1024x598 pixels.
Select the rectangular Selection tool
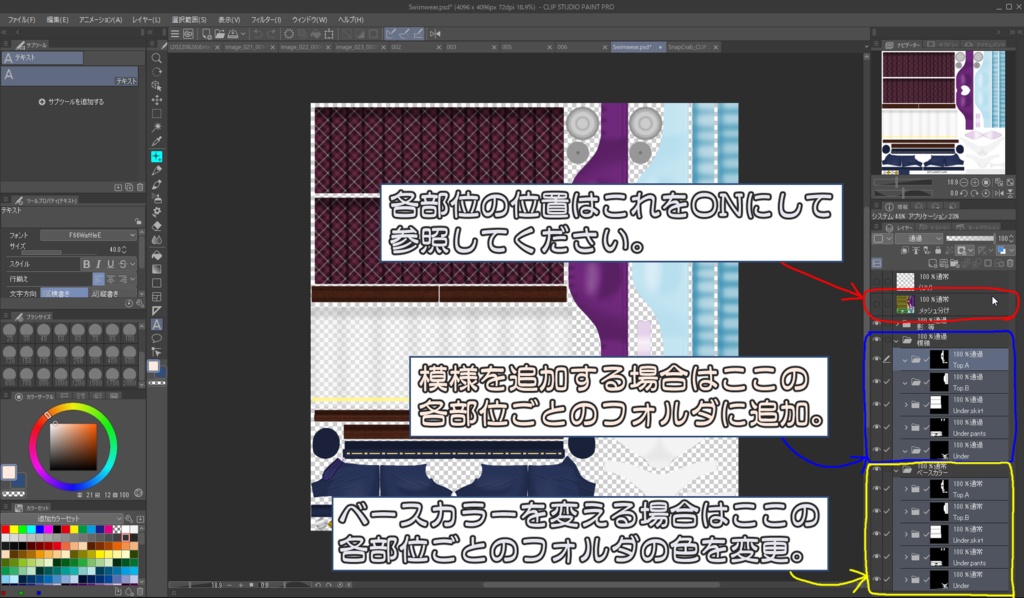(157, 114)
